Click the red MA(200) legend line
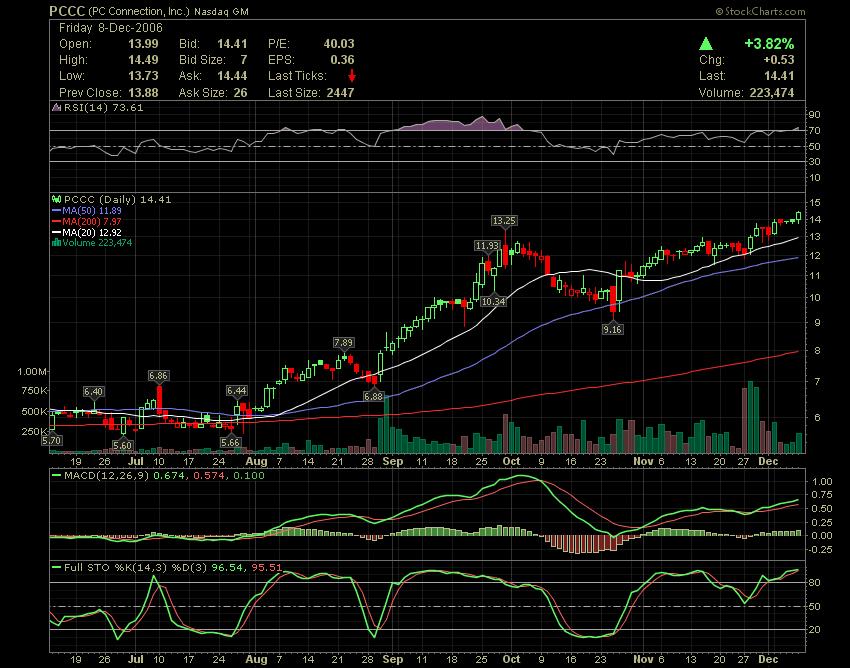 tap(56, 221)
